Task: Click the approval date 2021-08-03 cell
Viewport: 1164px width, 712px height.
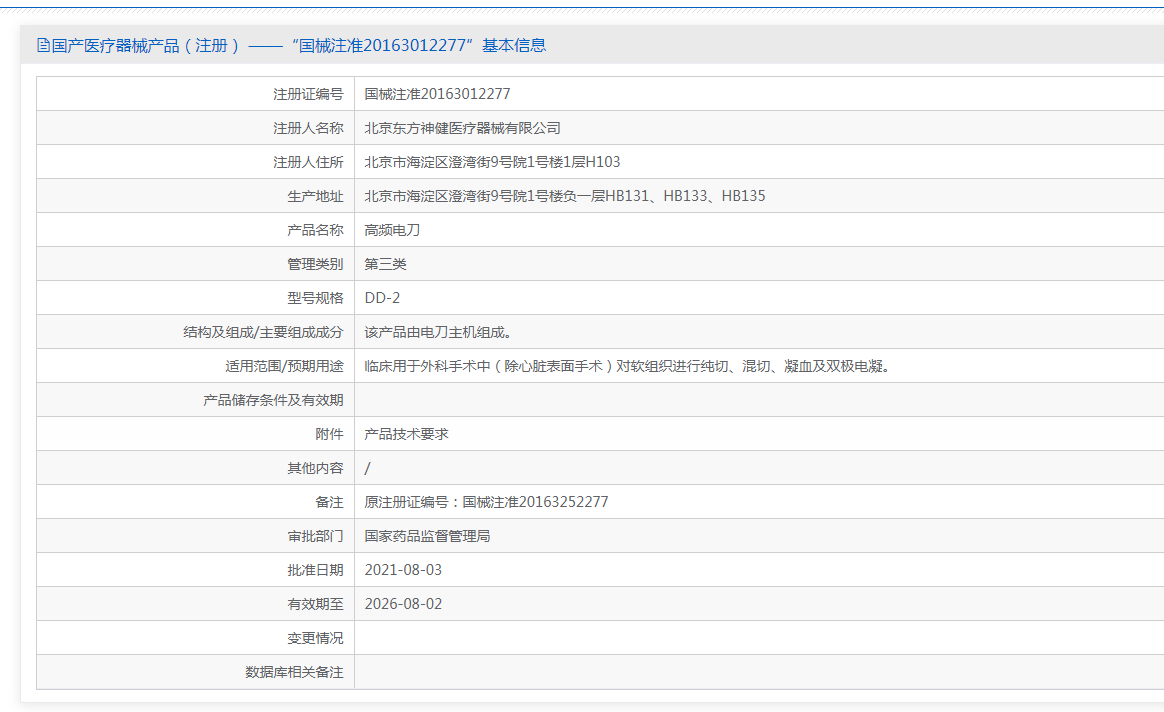Action: [x=406, y=569]
